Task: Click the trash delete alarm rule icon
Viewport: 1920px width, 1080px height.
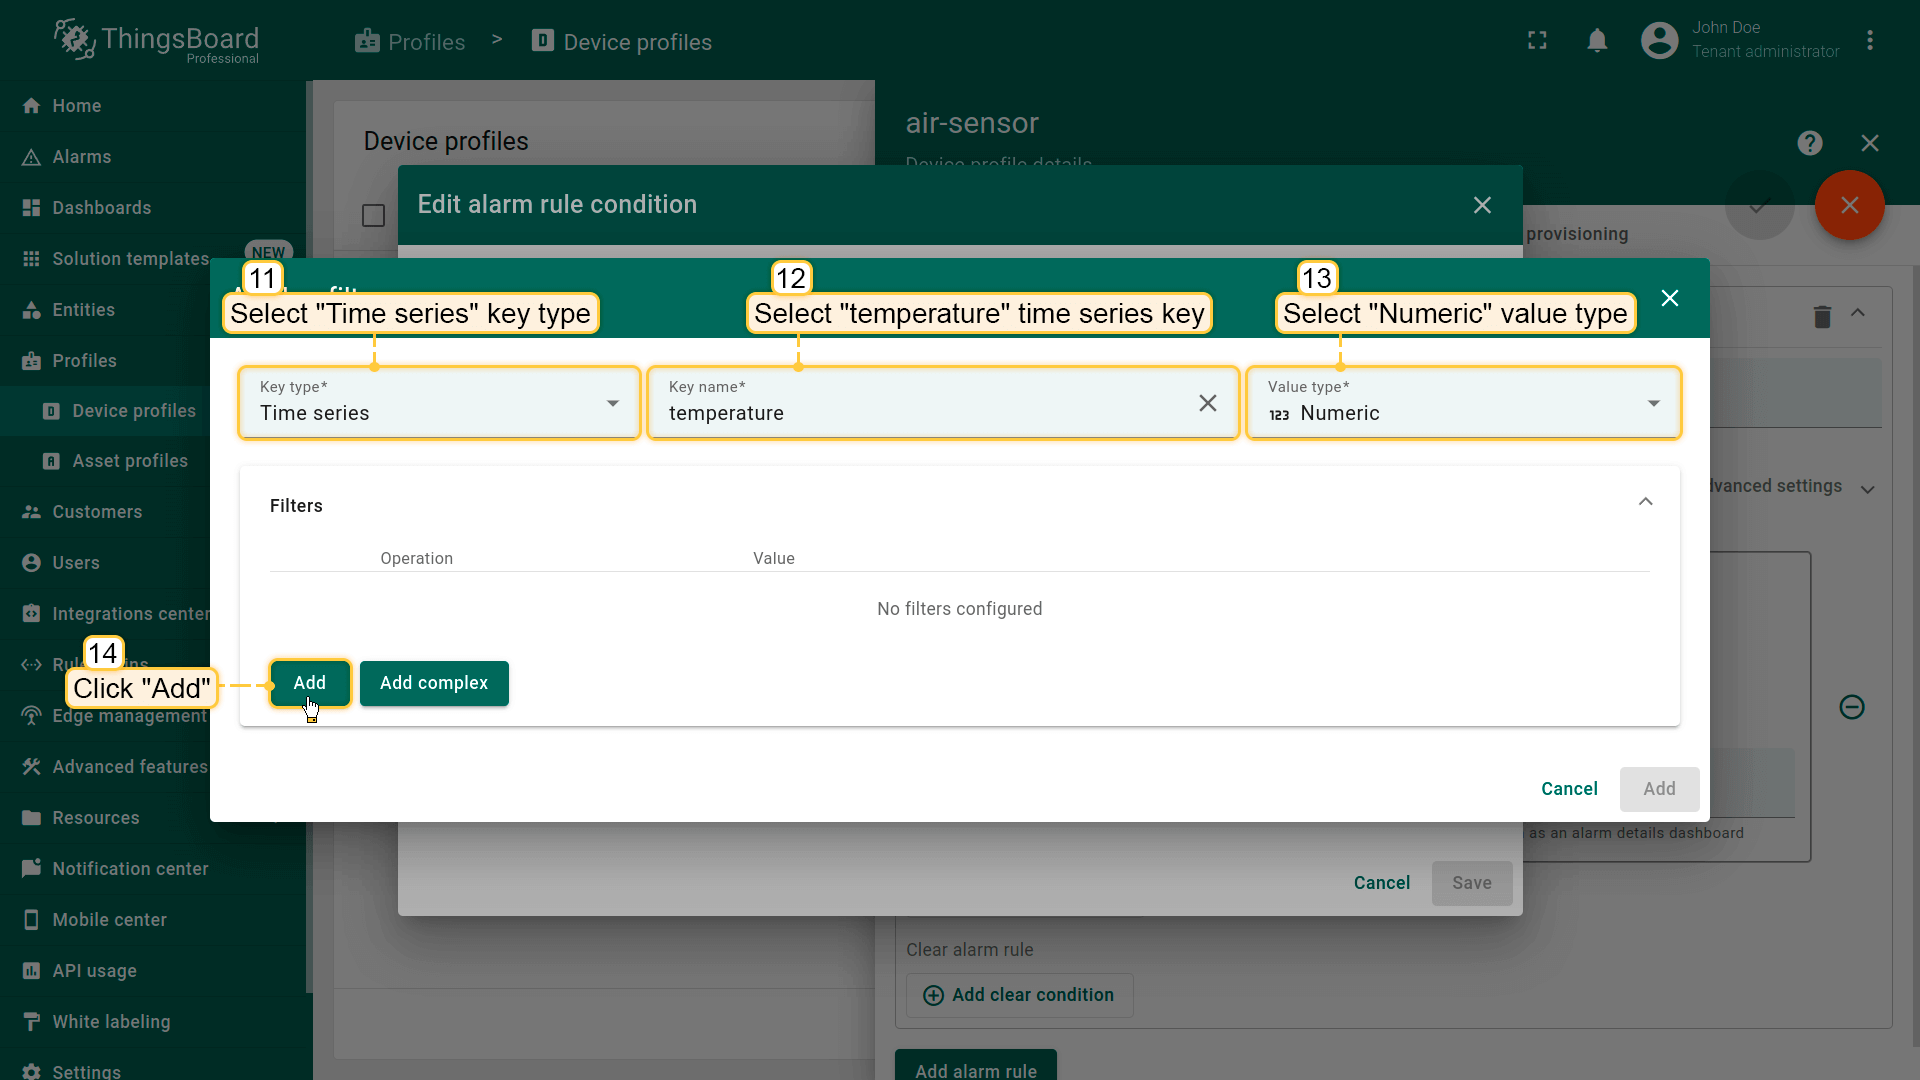Action: [1822, 317]
